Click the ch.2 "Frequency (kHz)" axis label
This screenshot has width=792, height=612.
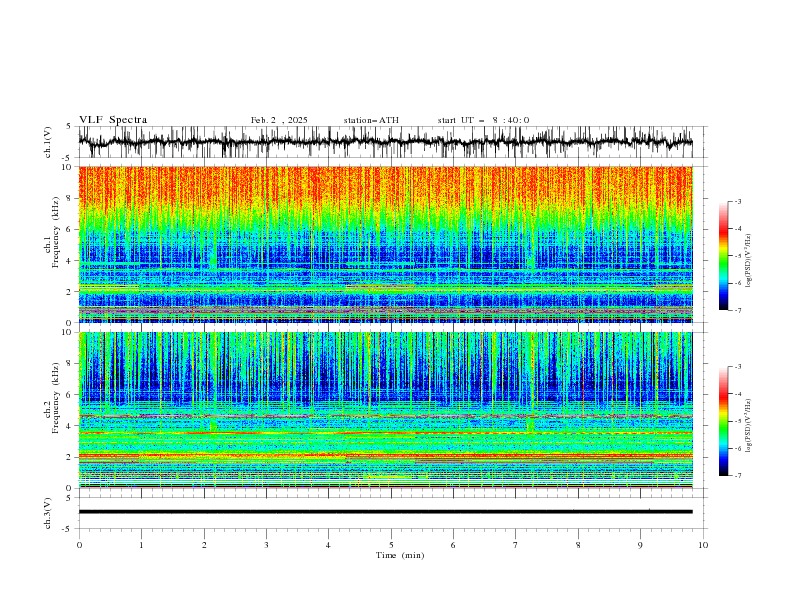[56, 398]
